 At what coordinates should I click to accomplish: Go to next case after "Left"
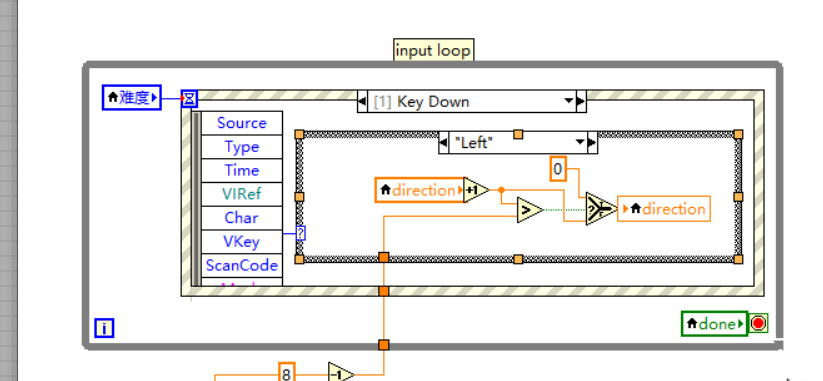tap(592, 142)
